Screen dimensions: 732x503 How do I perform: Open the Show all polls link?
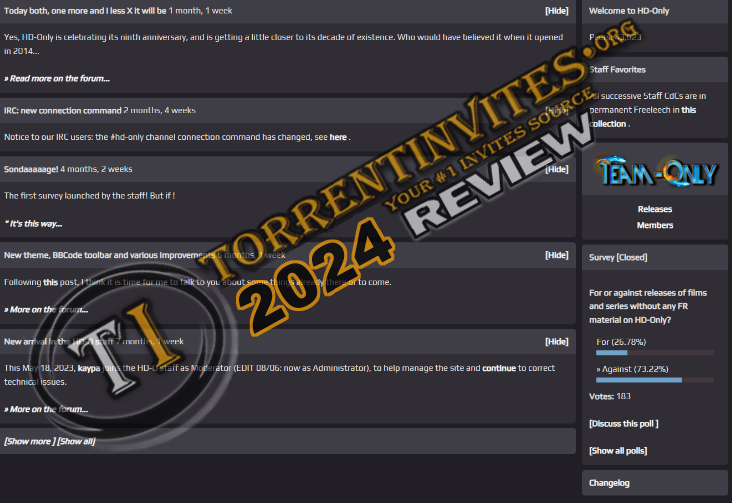[x=618, y=451]
